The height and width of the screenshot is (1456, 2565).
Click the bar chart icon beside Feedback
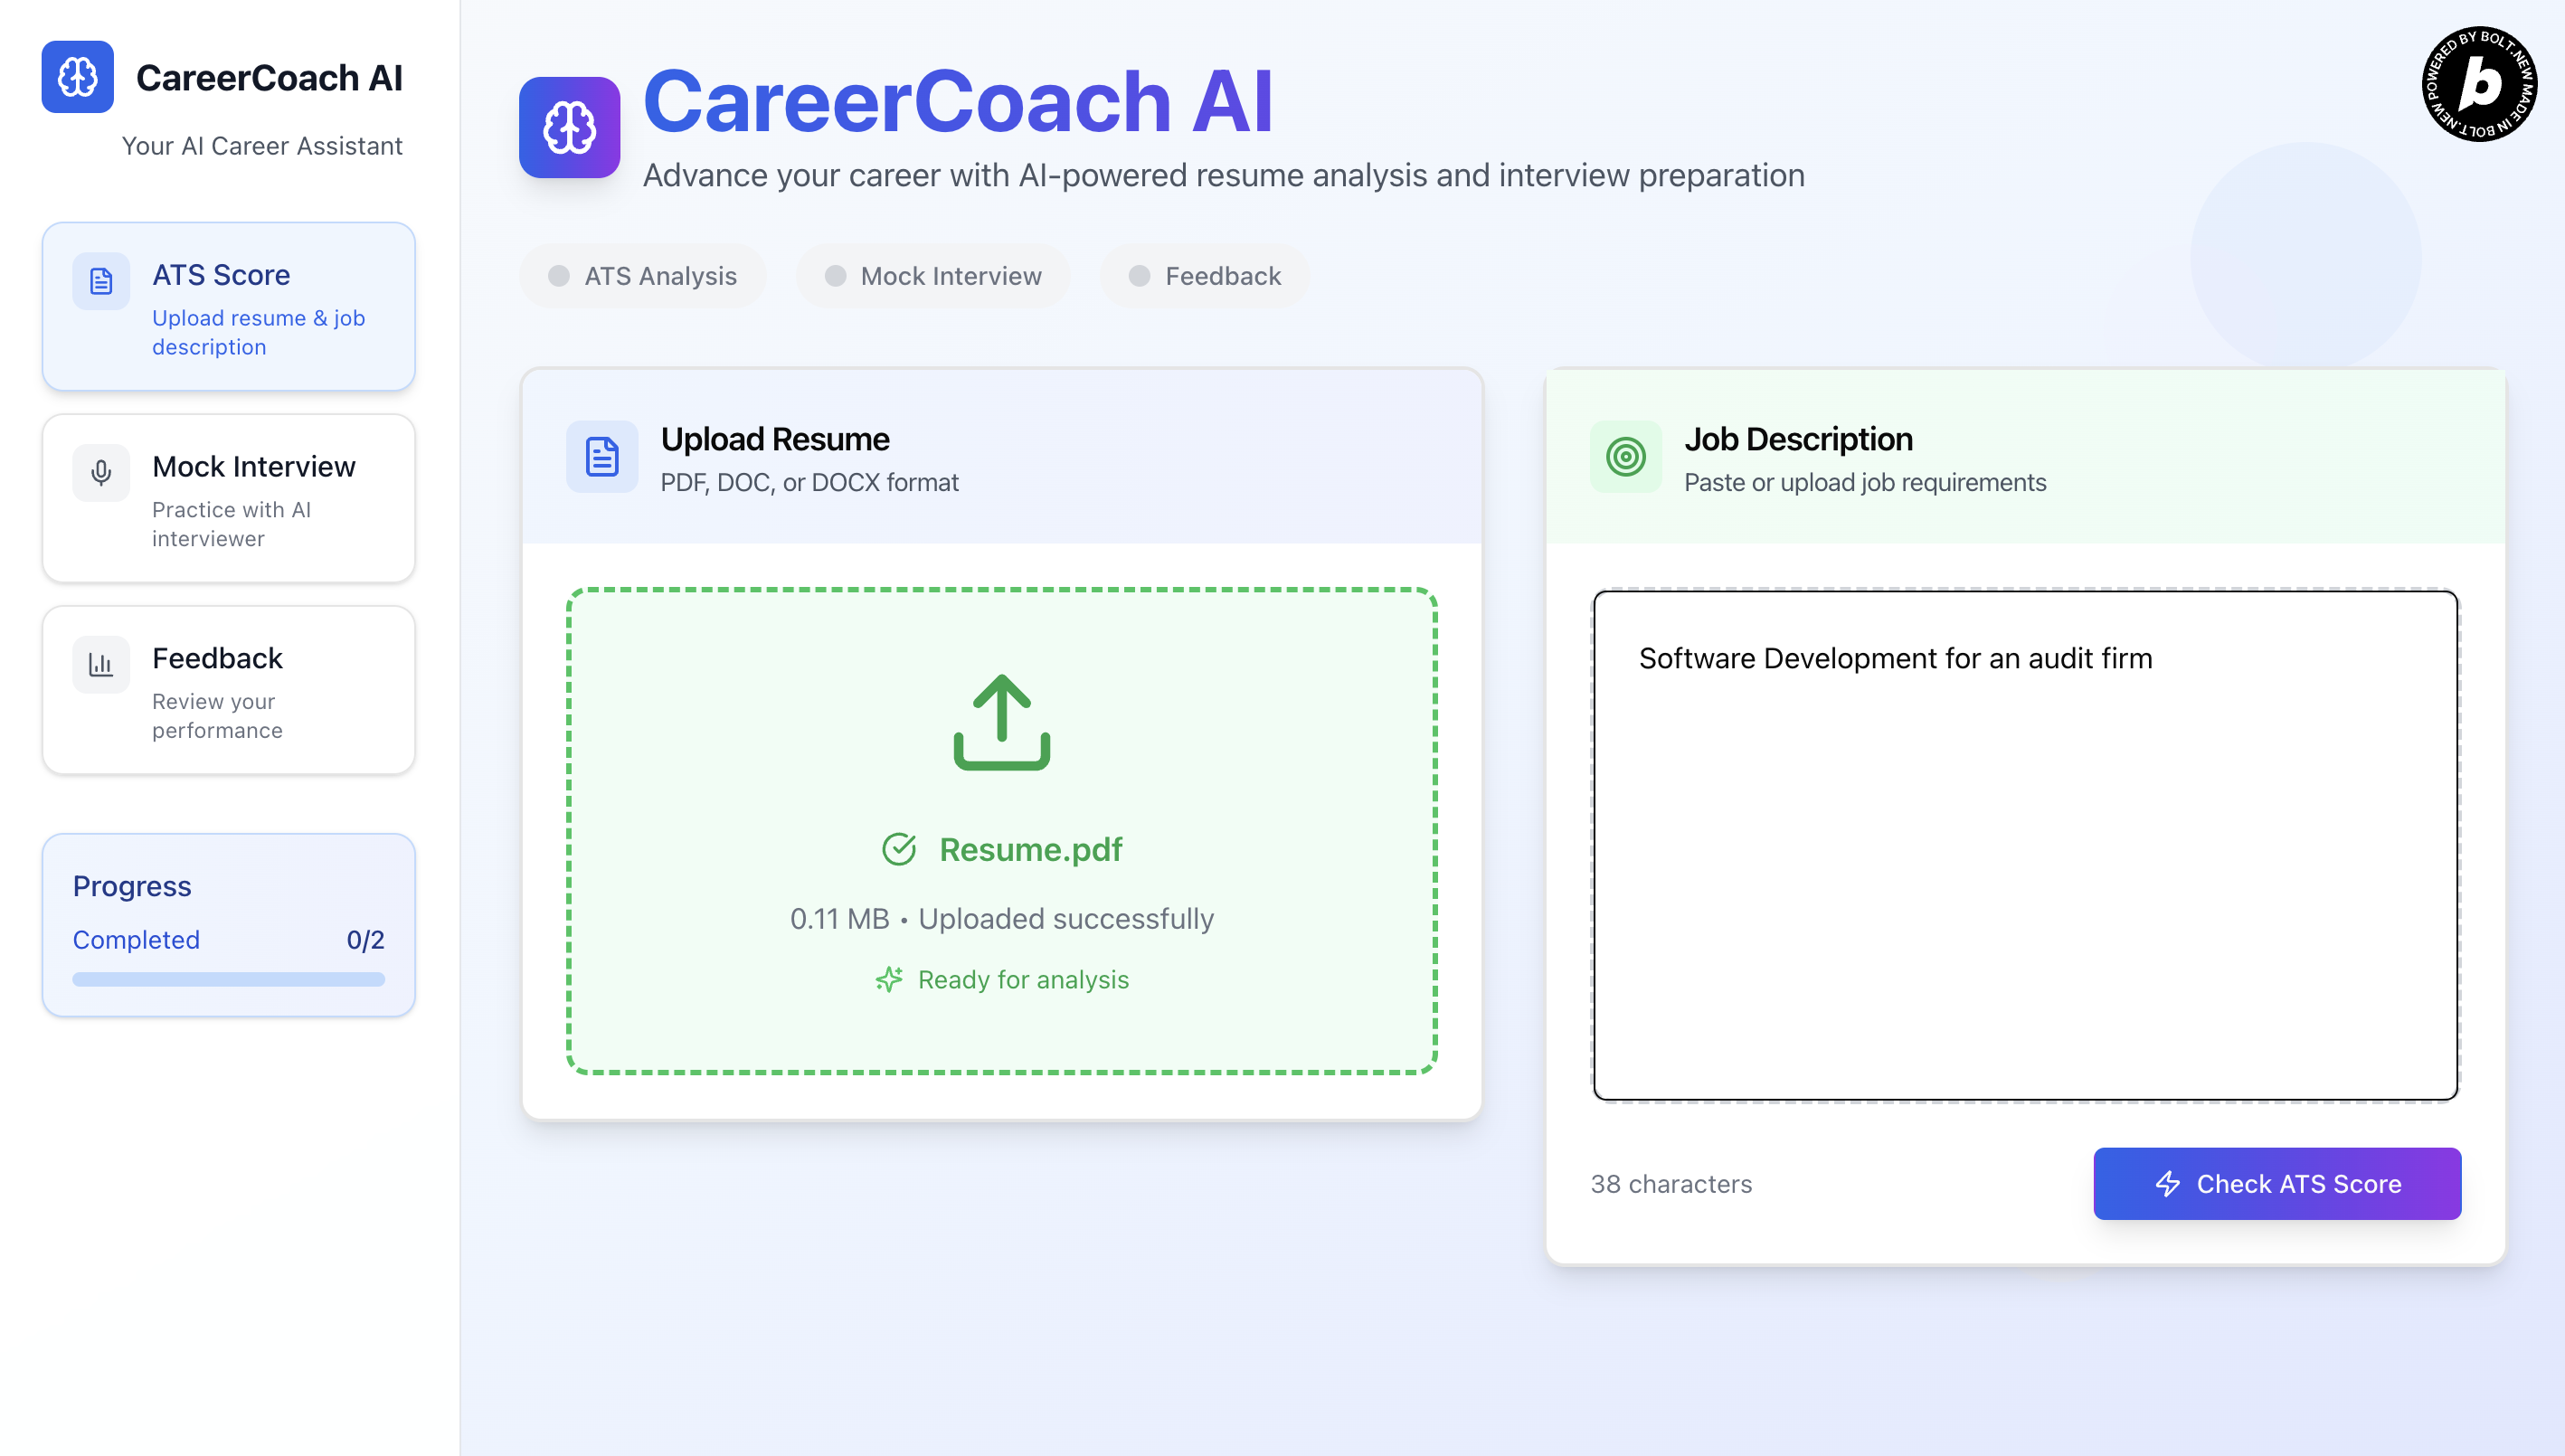coord(101,664)
